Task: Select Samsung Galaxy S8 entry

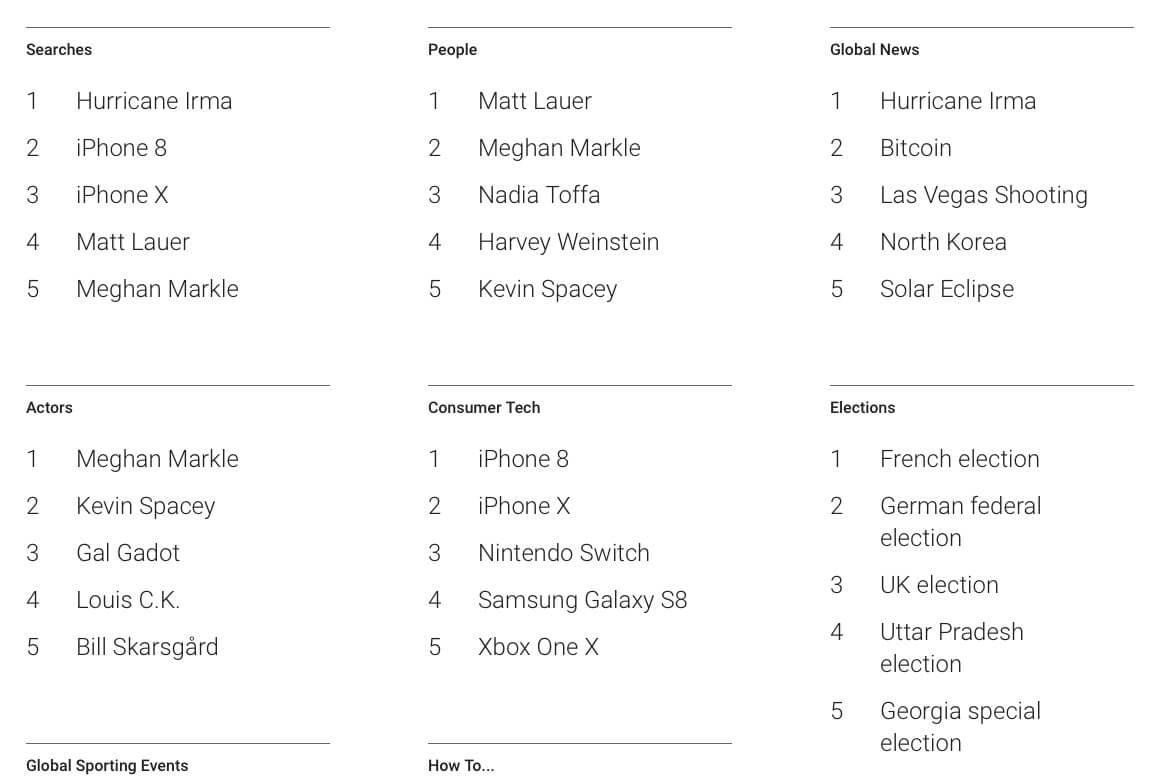Action: coord(583,599)
